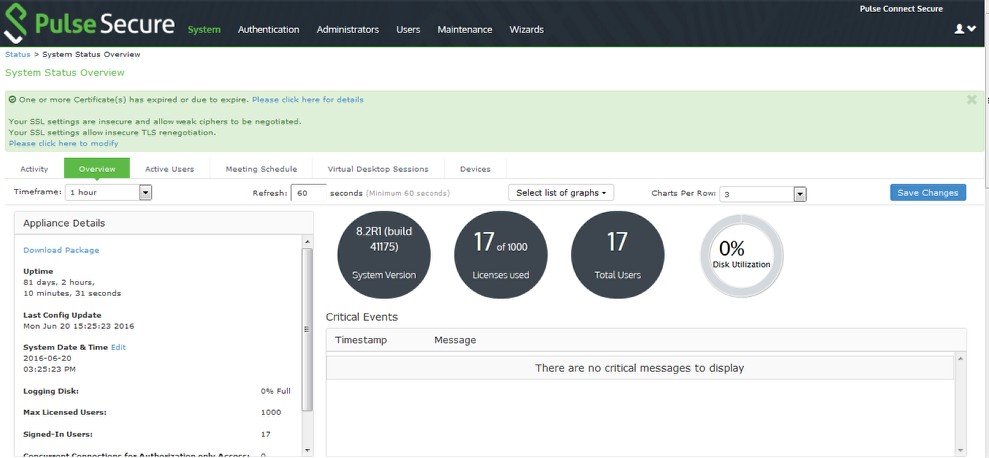Switch to the Active Users tab

click(x=169, y=169)
